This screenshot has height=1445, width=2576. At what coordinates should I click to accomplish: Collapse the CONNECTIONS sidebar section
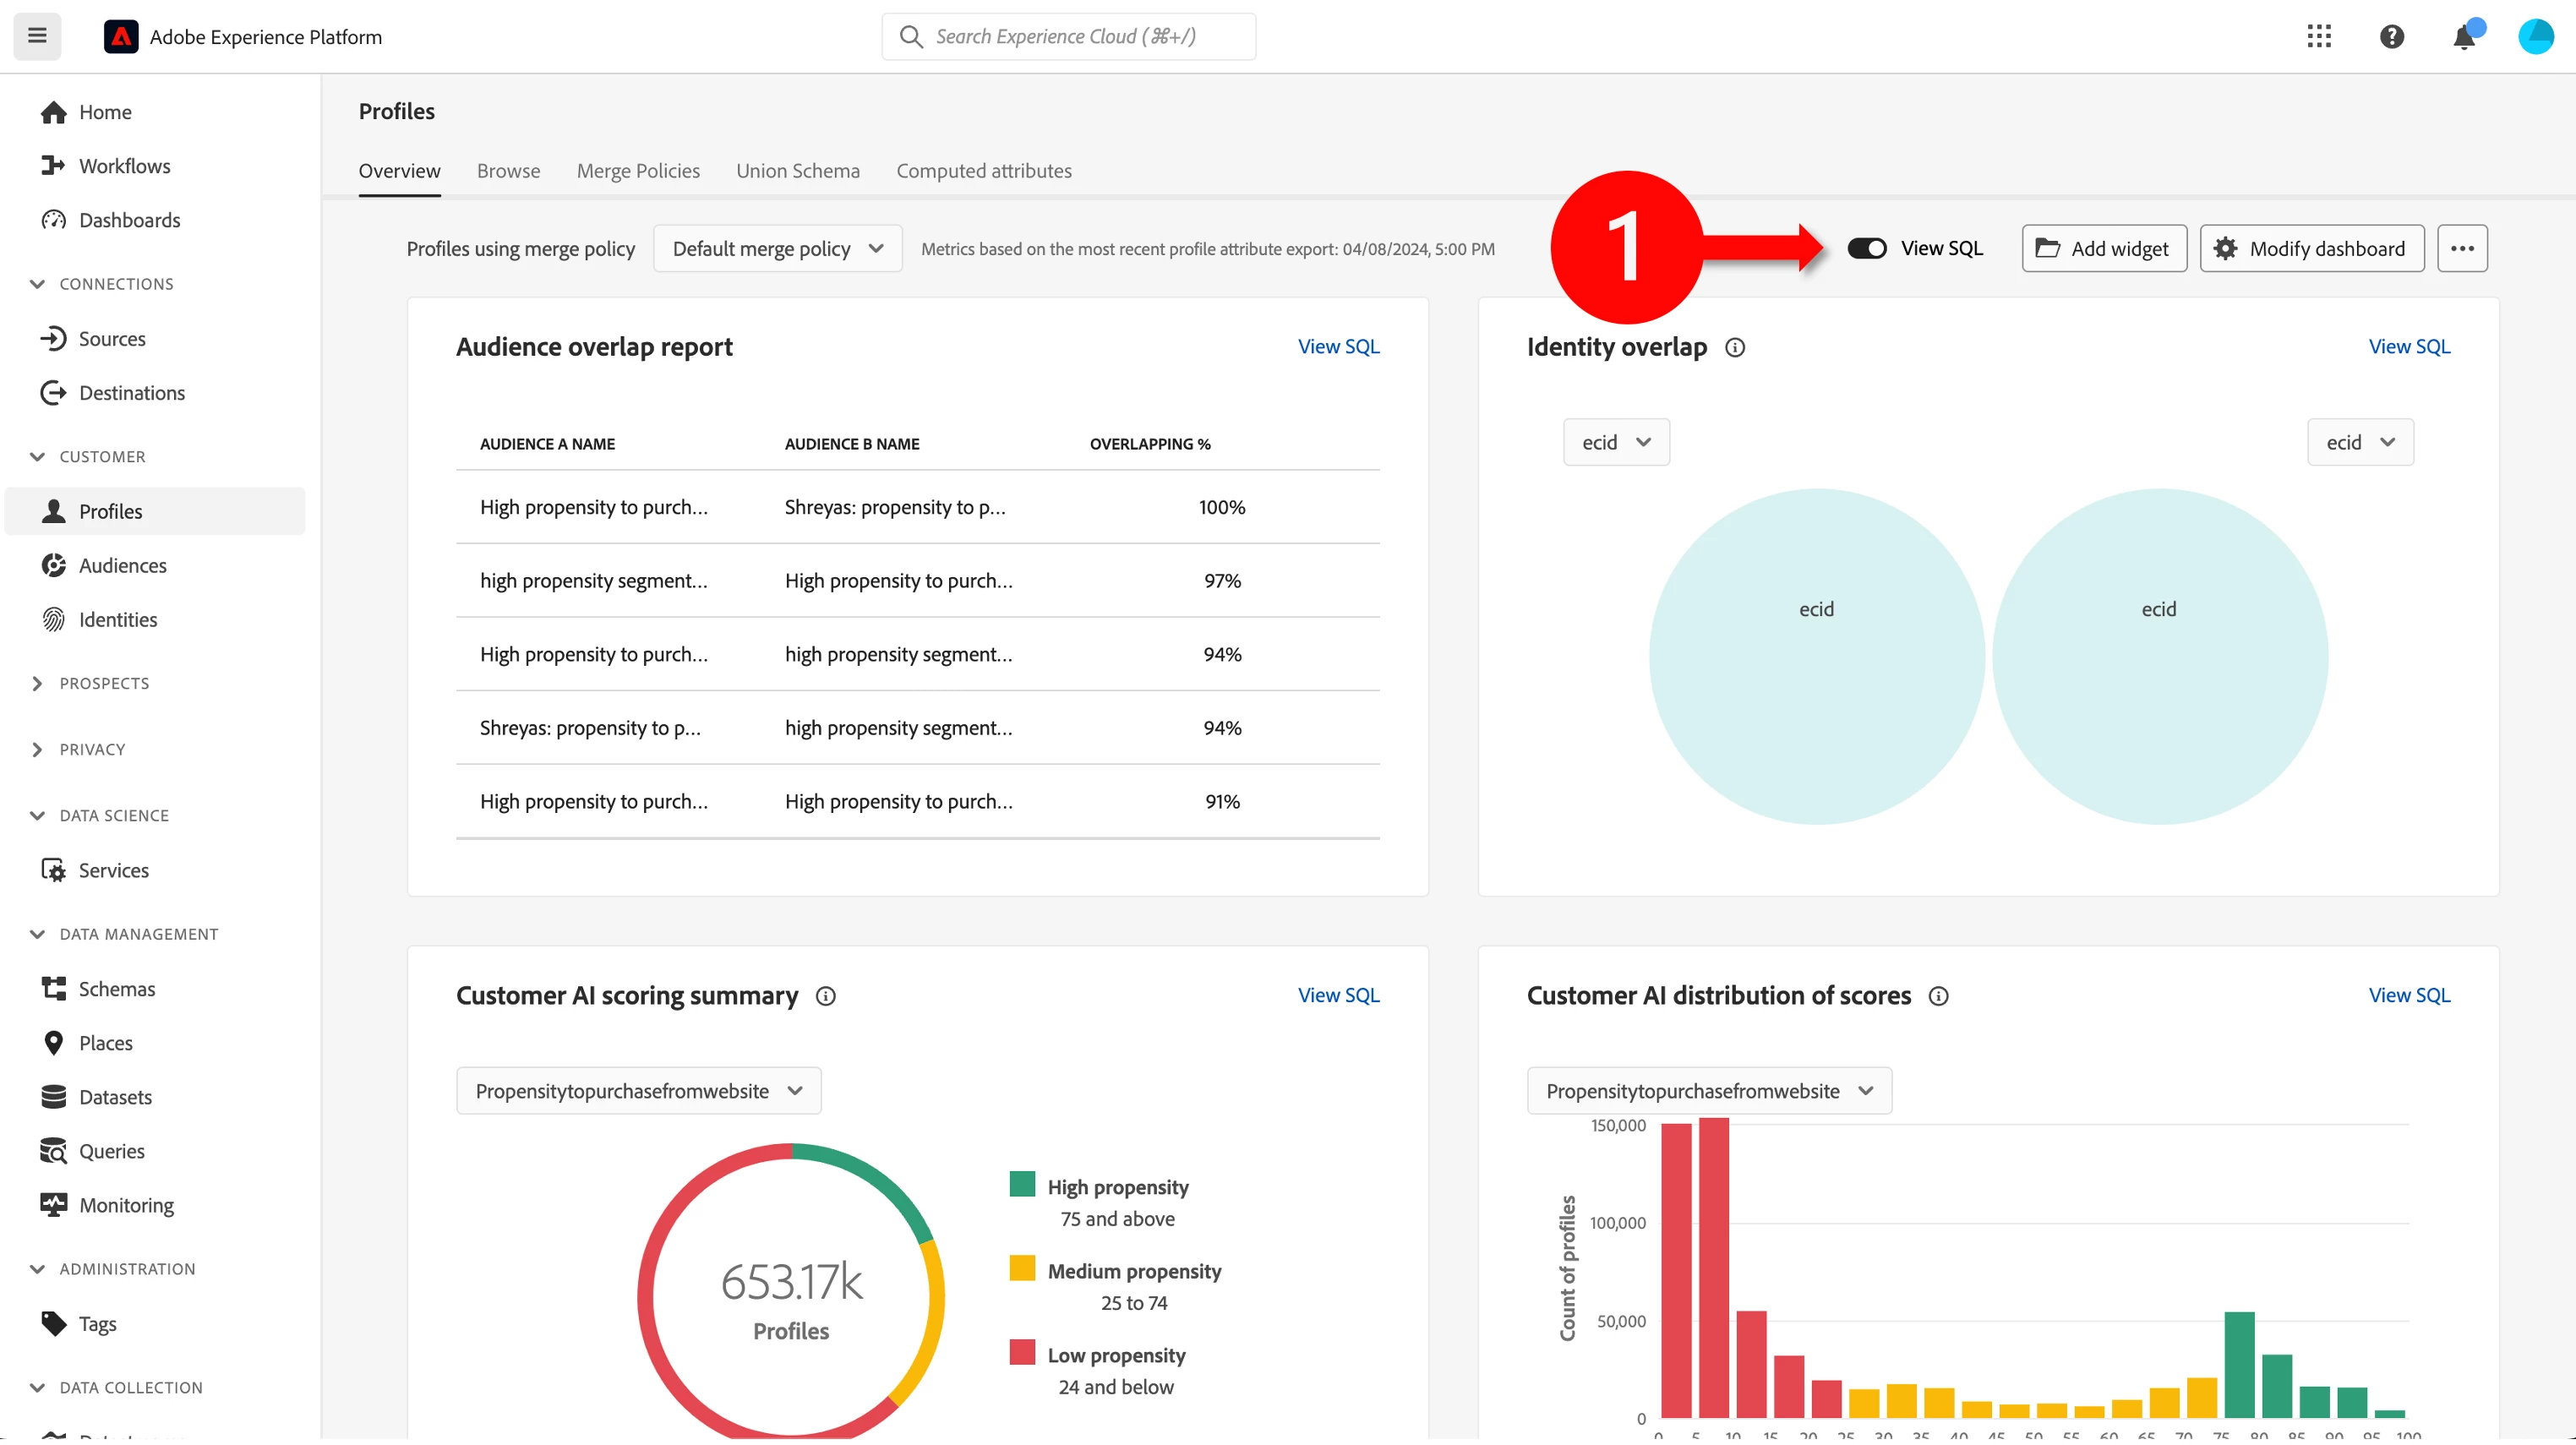coord(38,284)
